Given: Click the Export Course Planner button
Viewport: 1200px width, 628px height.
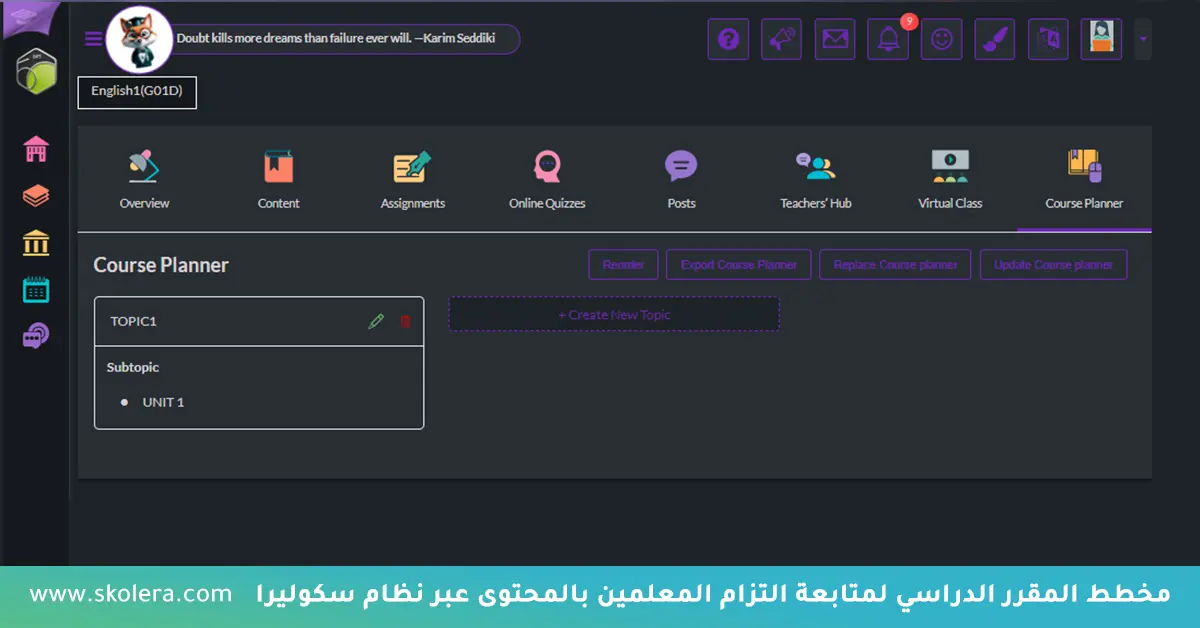Looking at the screenshot, I should (738, 264).
